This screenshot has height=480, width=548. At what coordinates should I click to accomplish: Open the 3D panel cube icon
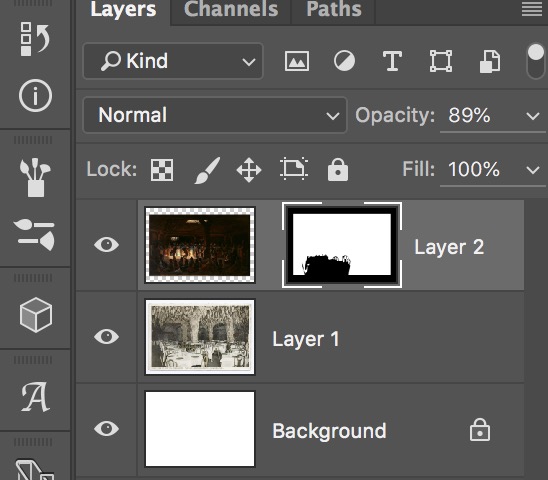click(x=36, y=315)
